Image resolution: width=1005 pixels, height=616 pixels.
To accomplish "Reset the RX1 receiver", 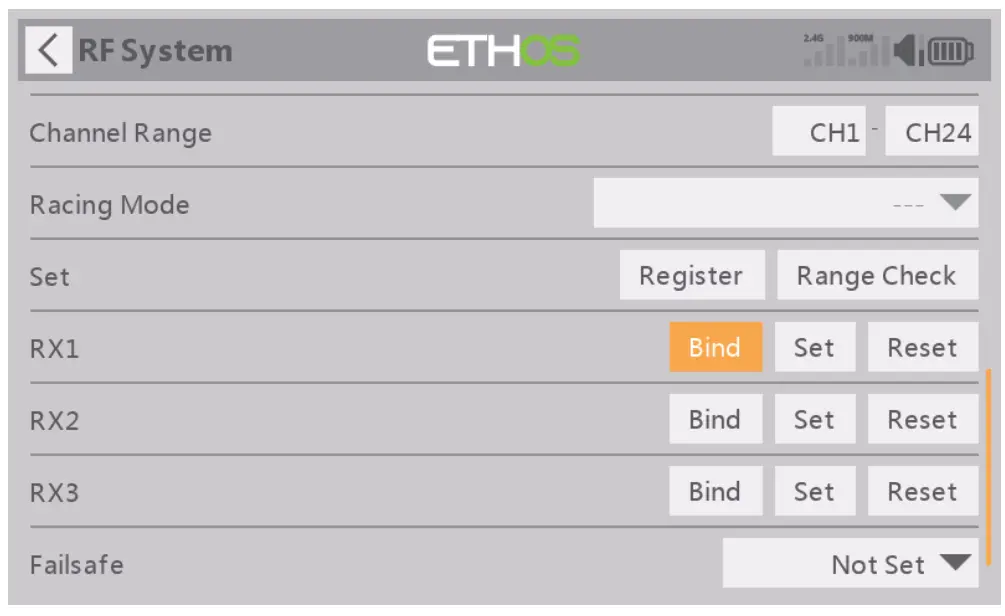I will pyautogui.click(x=922, y=348).
